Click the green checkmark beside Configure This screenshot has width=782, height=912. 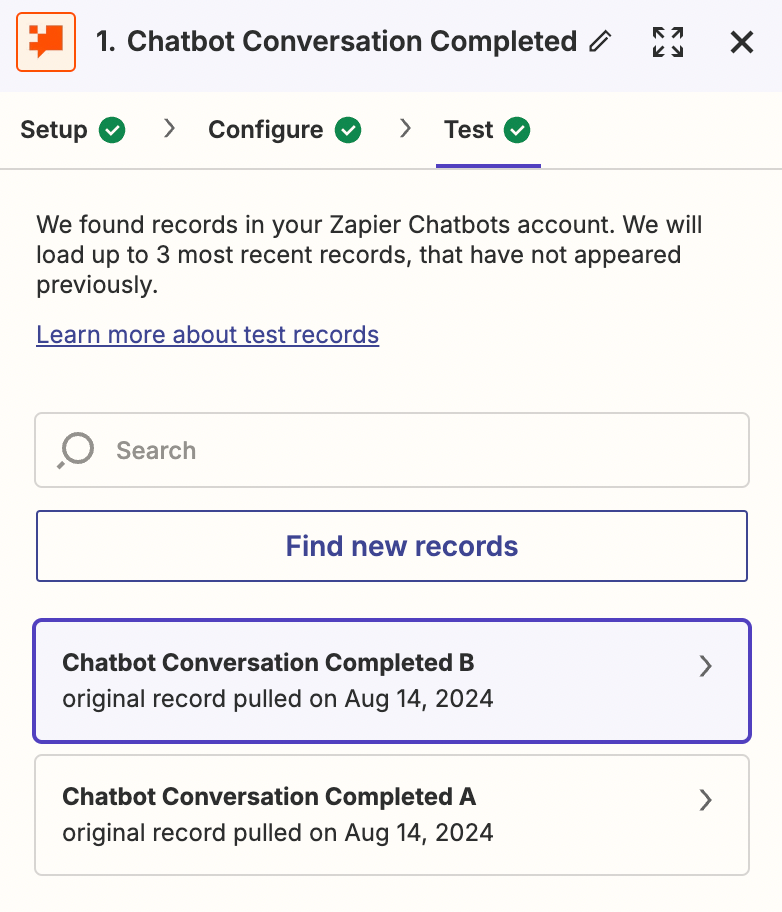348,130
